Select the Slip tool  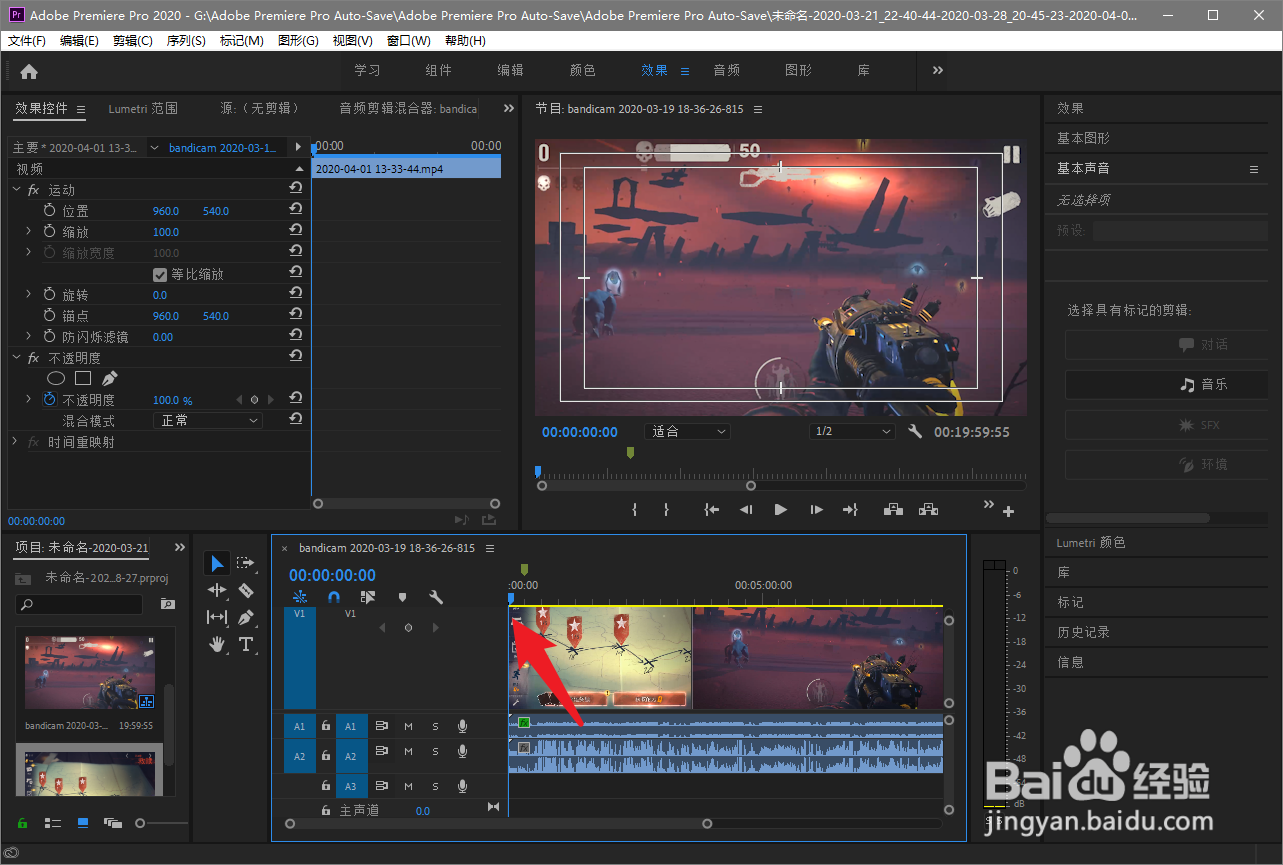point(217,618)
